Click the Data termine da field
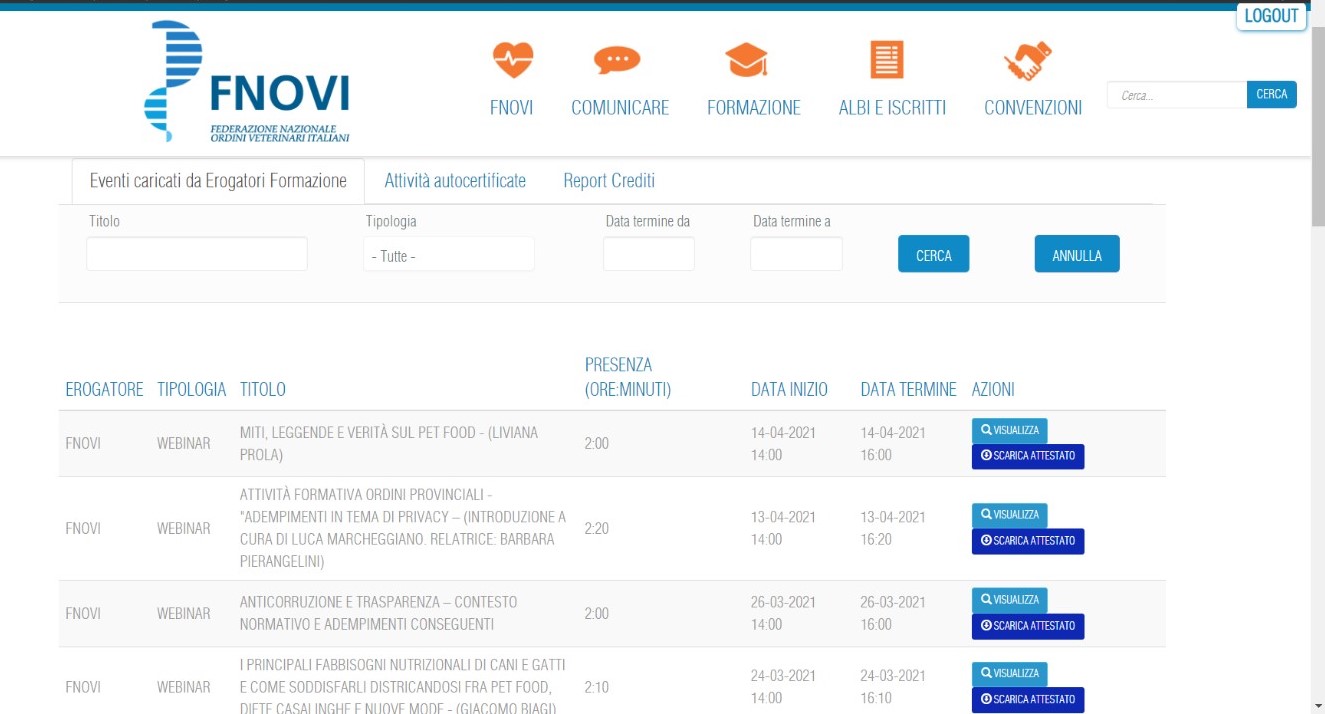 [648, 254]
